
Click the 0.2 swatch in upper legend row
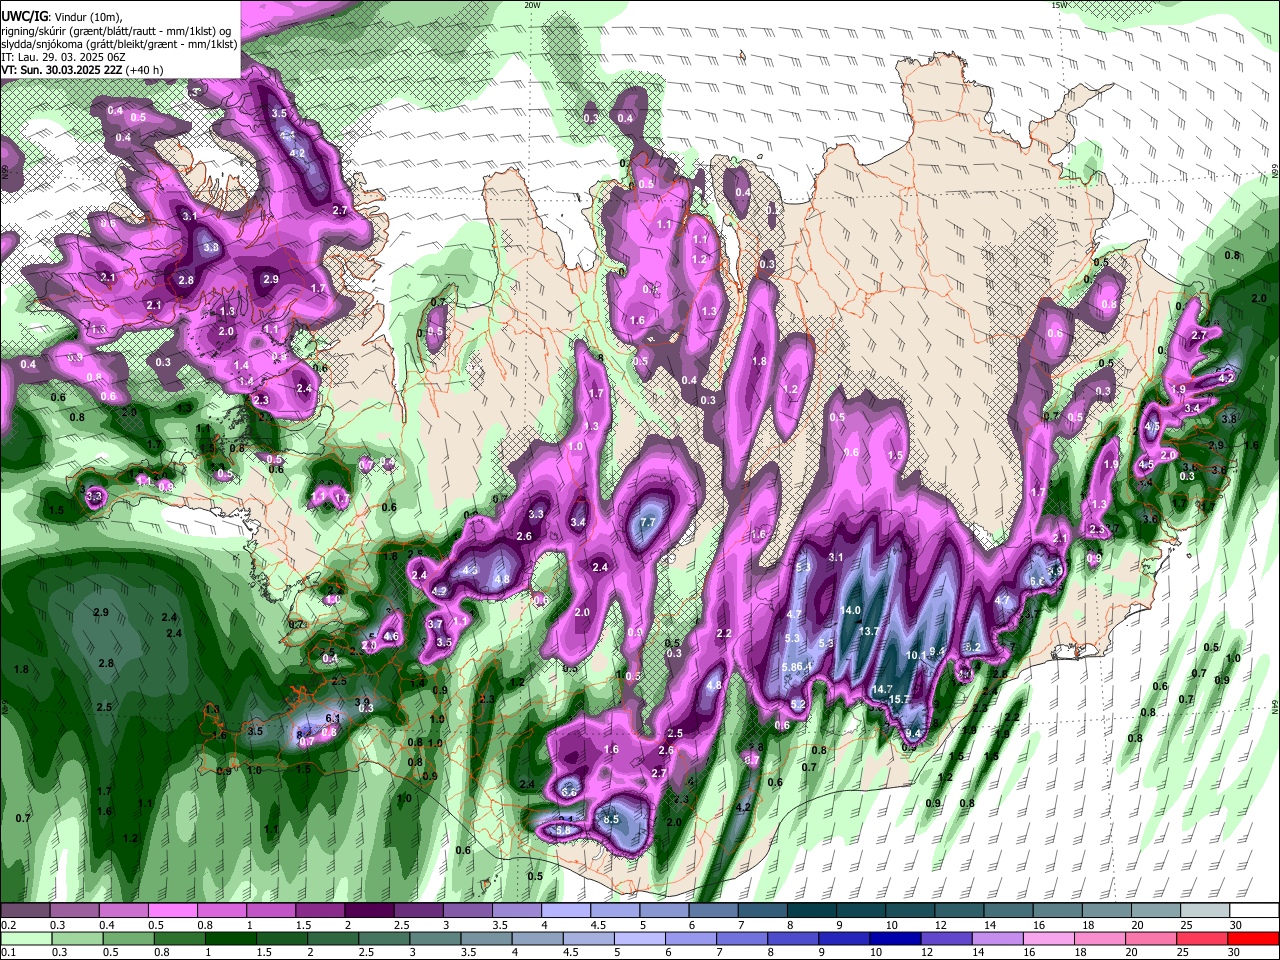pyautogui.click(x=25, y=911)
